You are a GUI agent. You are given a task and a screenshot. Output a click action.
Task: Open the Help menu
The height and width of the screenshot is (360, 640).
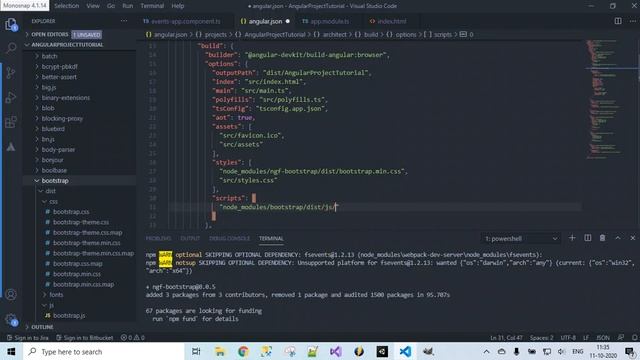(178, 6)
